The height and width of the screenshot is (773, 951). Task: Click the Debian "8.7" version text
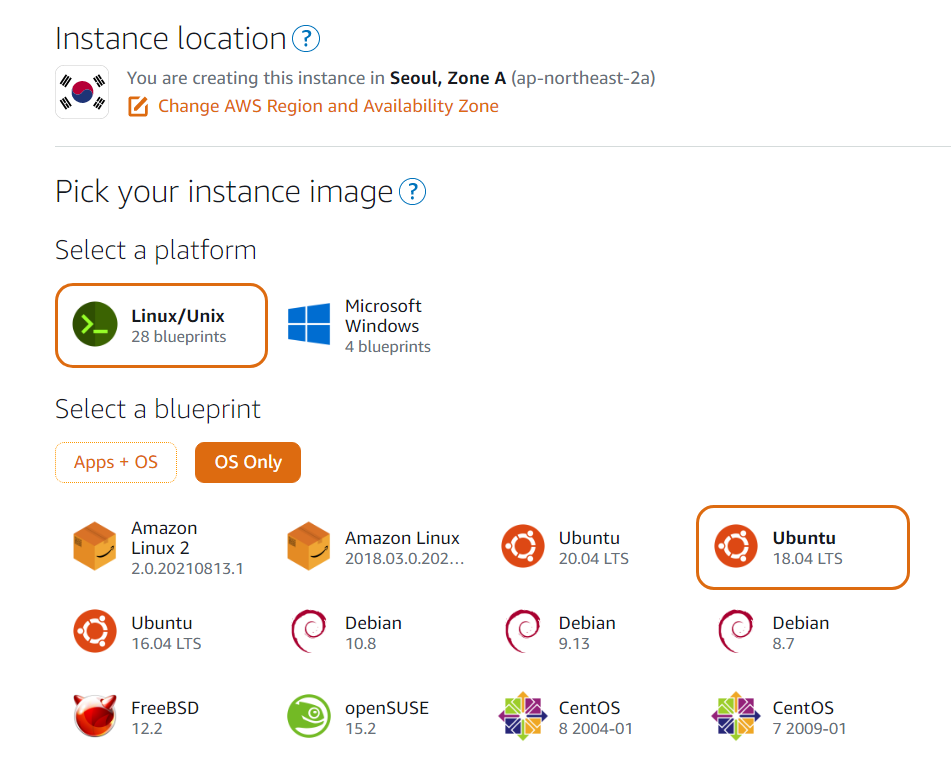[783, 643]
